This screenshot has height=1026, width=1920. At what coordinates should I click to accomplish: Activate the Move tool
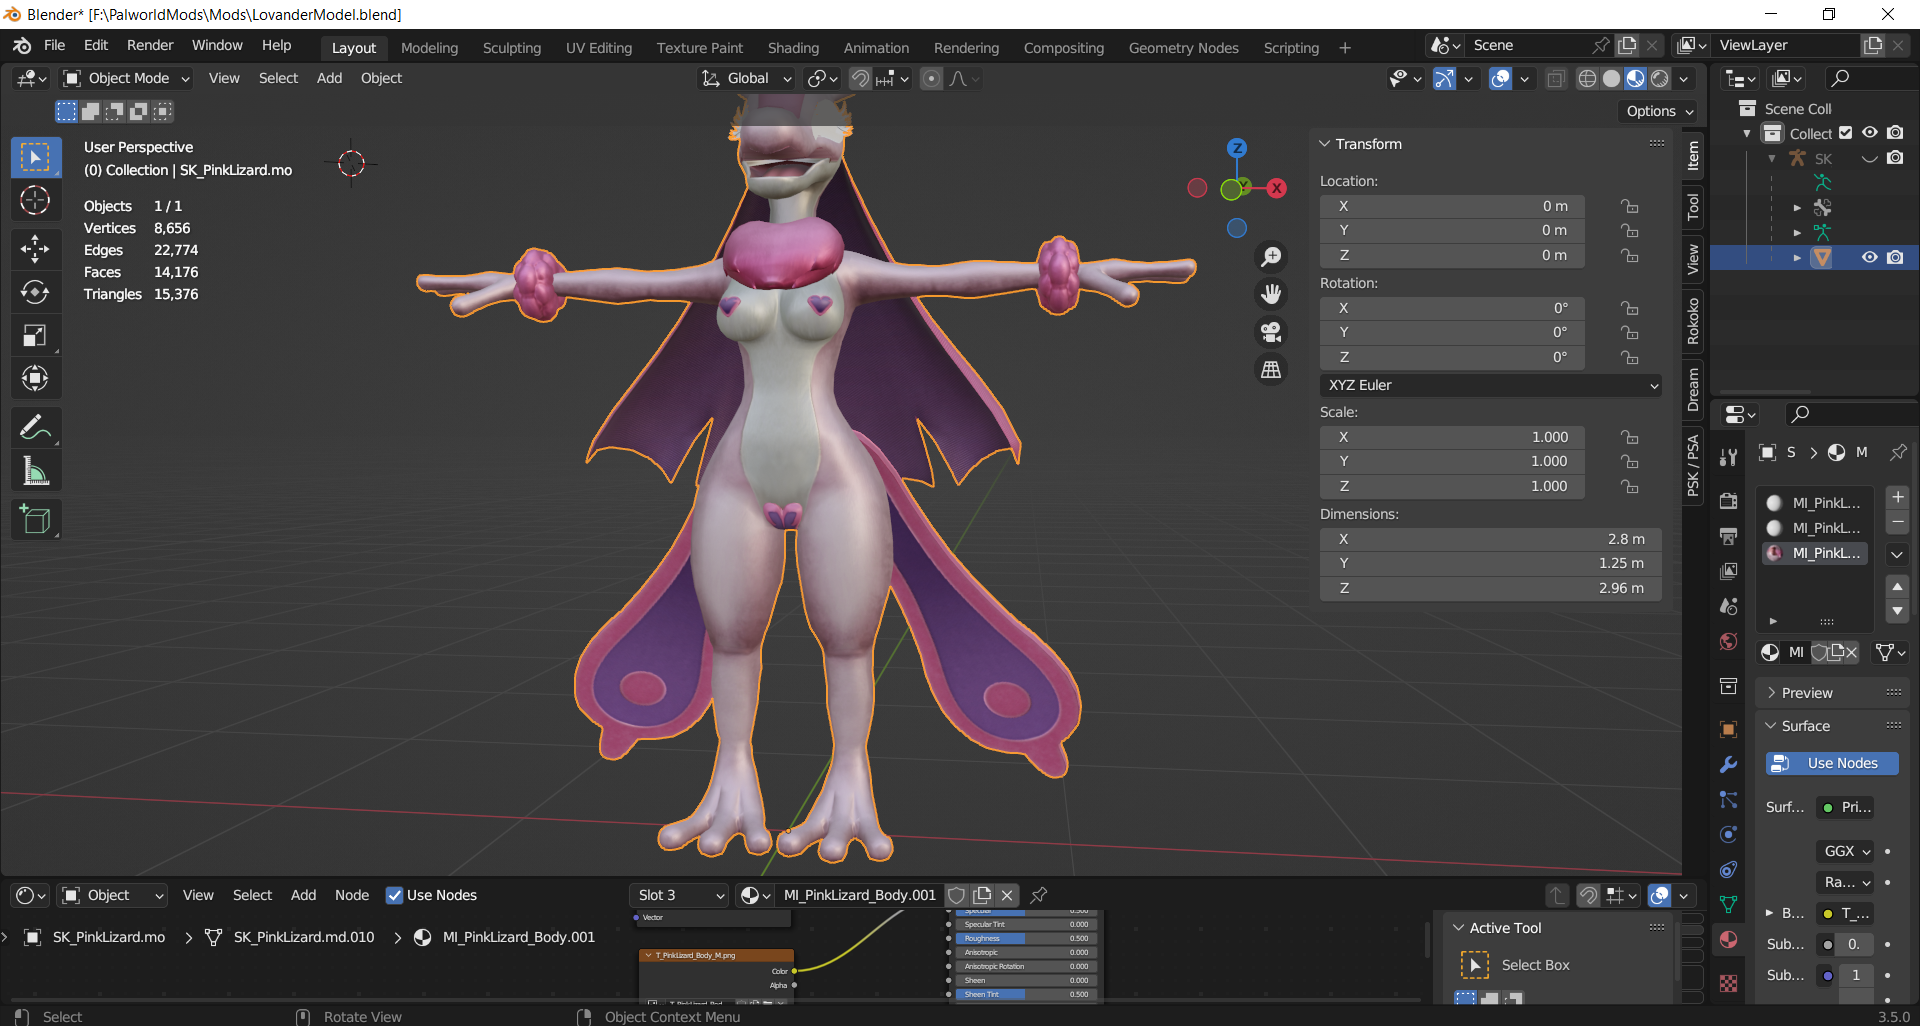pyautogui.click(x=35, y=248)
